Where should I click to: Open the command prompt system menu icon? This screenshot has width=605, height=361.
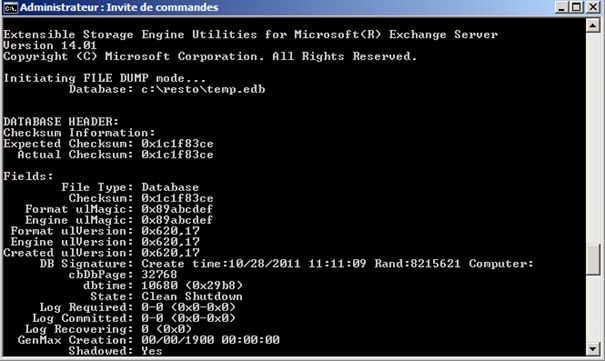coord(10,7)
